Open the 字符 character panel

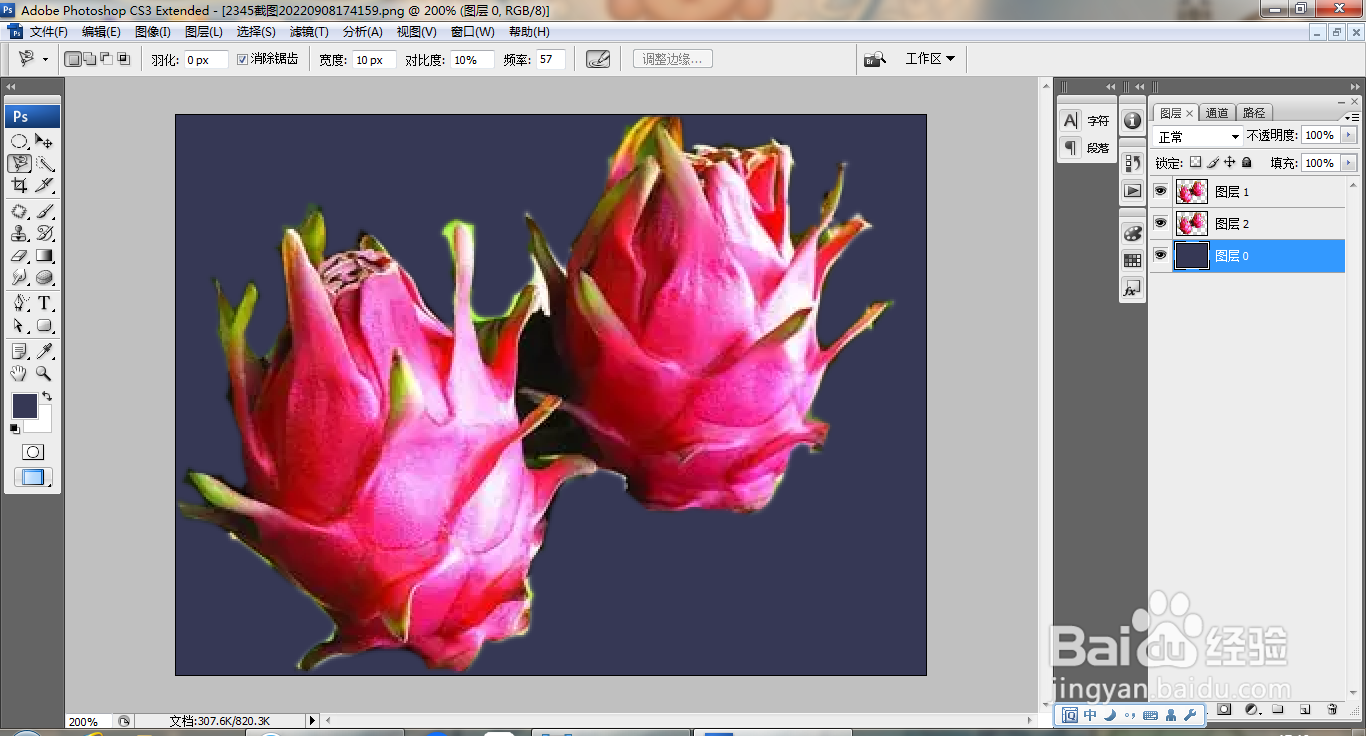(1086, 120)
